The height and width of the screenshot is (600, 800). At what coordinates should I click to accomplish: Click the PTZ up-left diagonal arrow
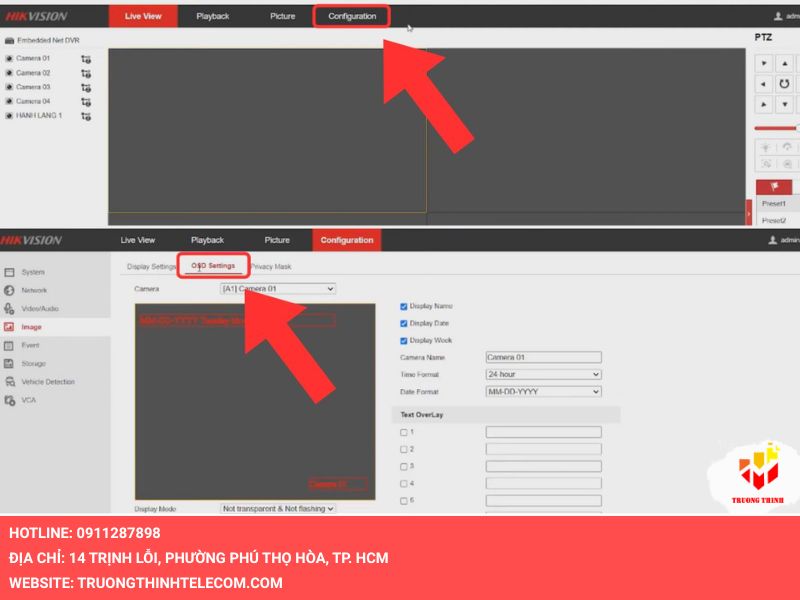tap(764, 64)
